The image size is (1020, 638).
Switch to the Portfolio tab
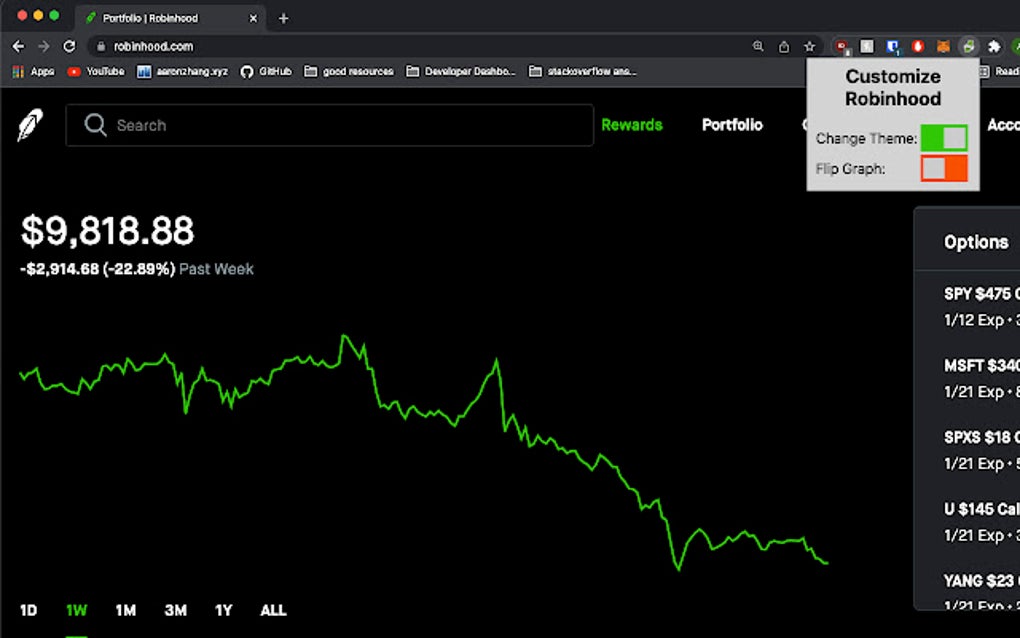pyautogui.click(x=732, y=124)
